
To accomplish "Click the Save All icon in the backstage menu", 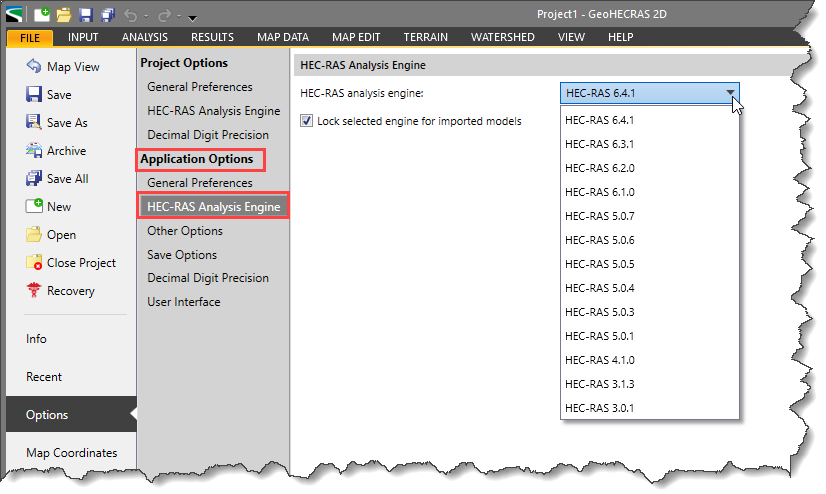I will (x=34, y=178).
